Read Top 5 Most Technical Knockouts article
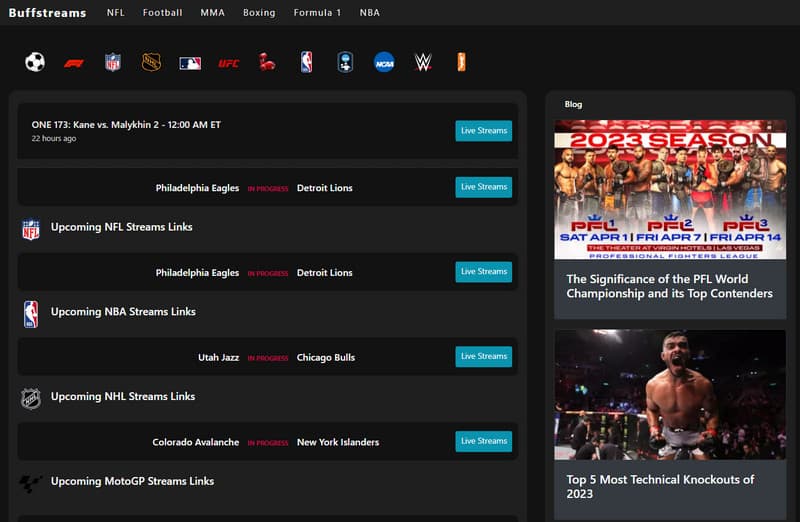 pos(660,486)
